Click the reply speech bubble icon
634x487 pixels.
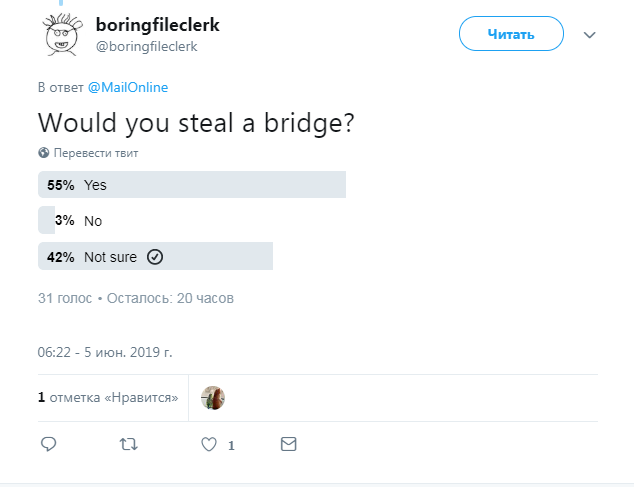tap(48, 443)
